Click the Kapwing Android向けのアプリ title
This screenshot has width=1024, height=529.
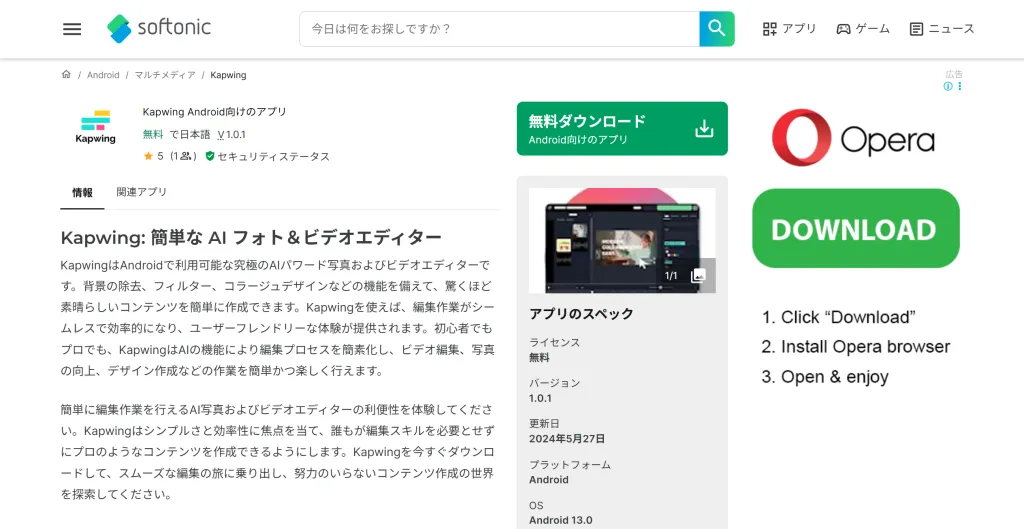click(x=214, y=112)
